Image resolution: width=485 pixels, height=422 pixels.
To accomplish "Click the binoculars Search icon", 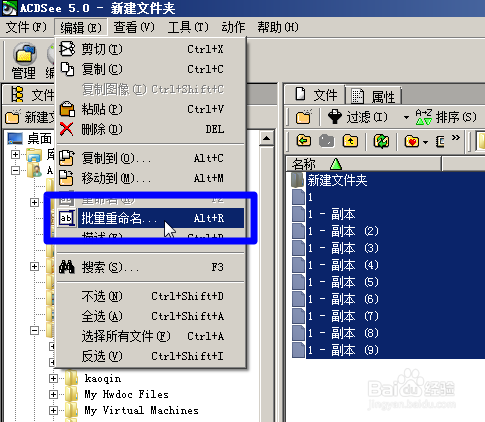I will [67, 267].
